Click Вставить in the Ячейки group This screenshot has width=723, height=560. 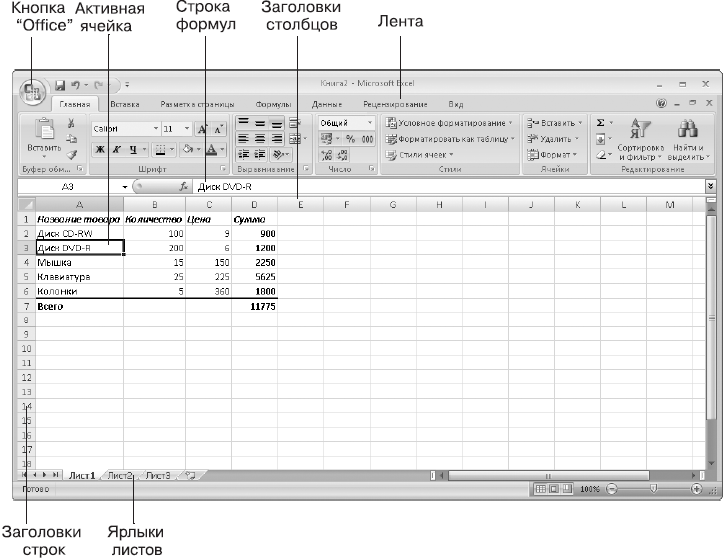(555, 123)
